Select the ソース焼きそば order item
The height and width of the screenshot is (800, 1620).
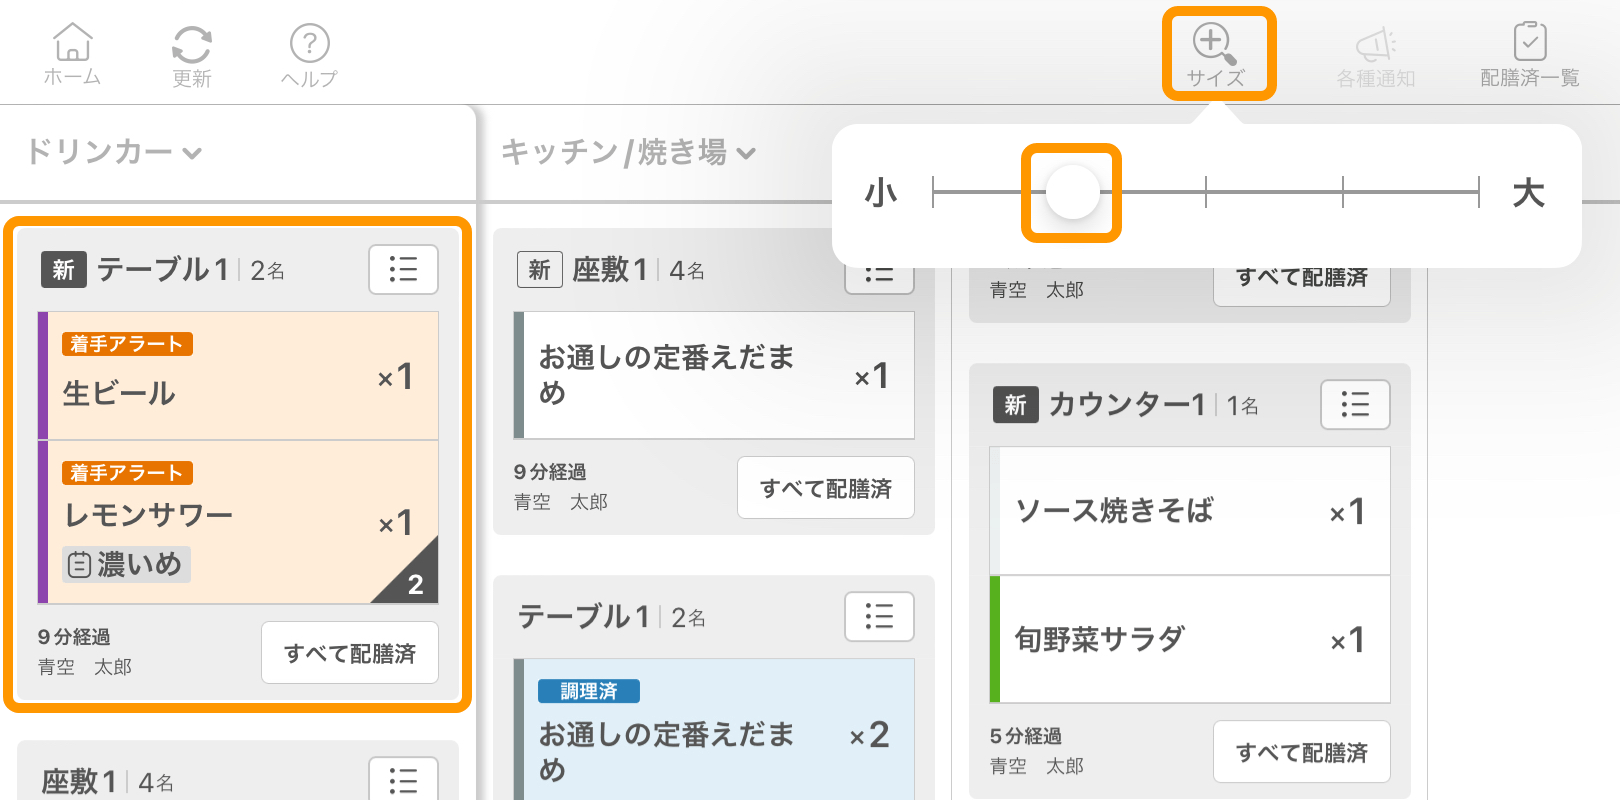point(1190,510)
